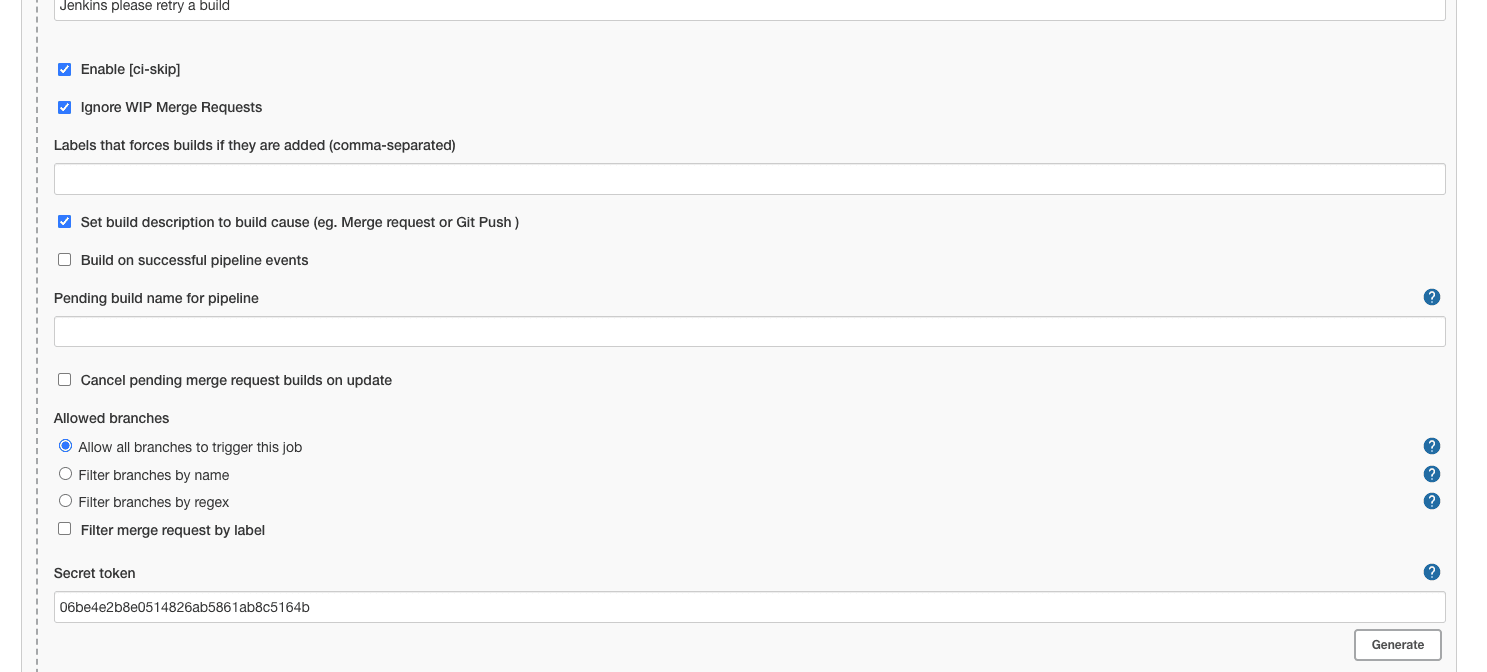Show help for Secret token field
This screenshot has height=672, width=1487.
tap(1431, 572)
